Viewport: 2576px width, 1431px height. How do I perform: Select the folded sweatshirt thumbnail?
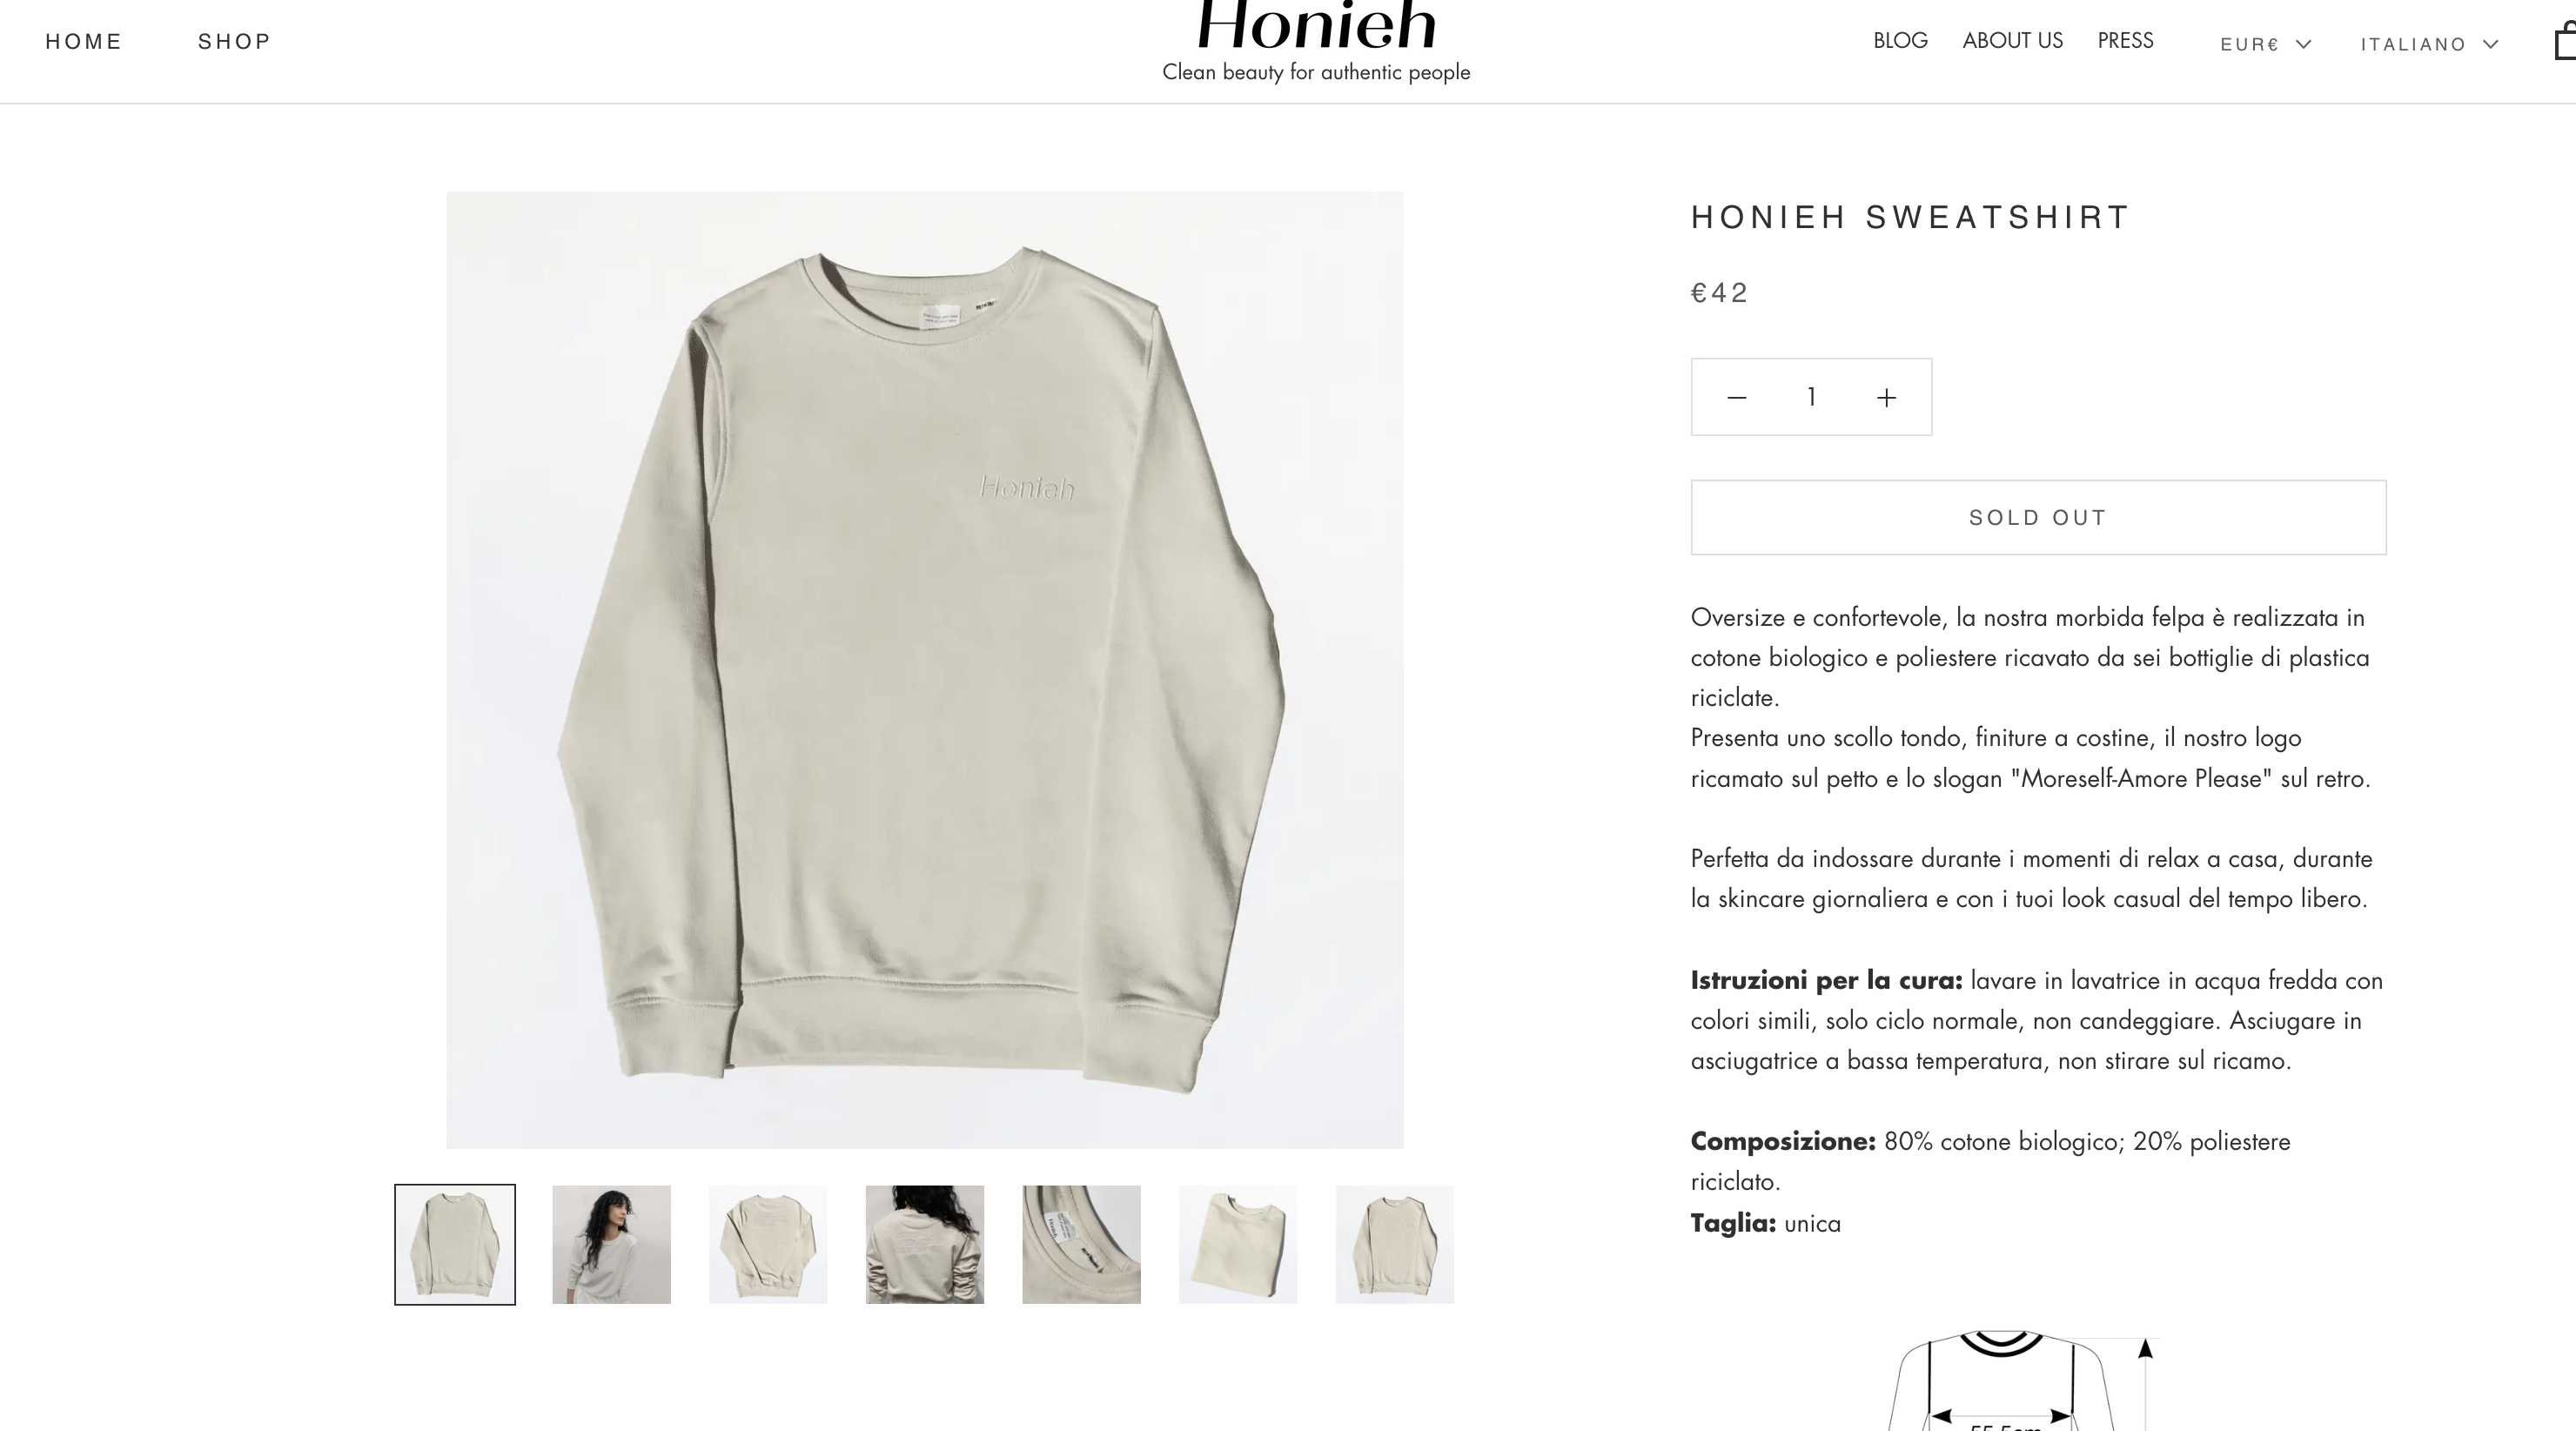[1238, 1245]
